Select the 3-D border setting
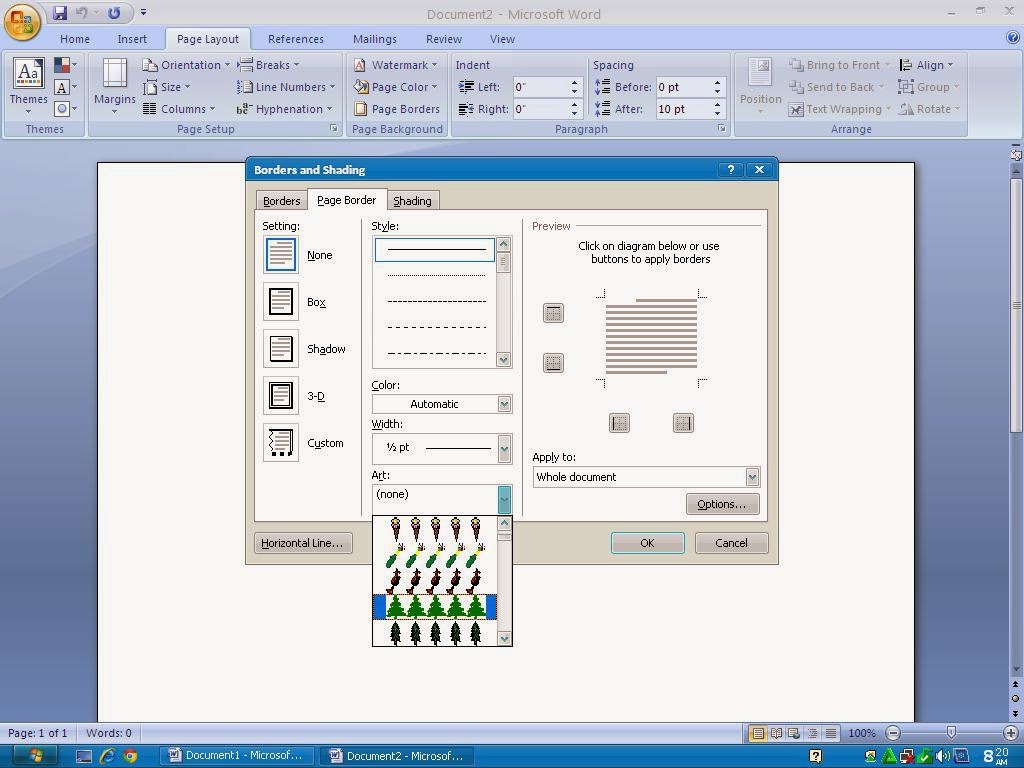 click(x=280, y=395)
